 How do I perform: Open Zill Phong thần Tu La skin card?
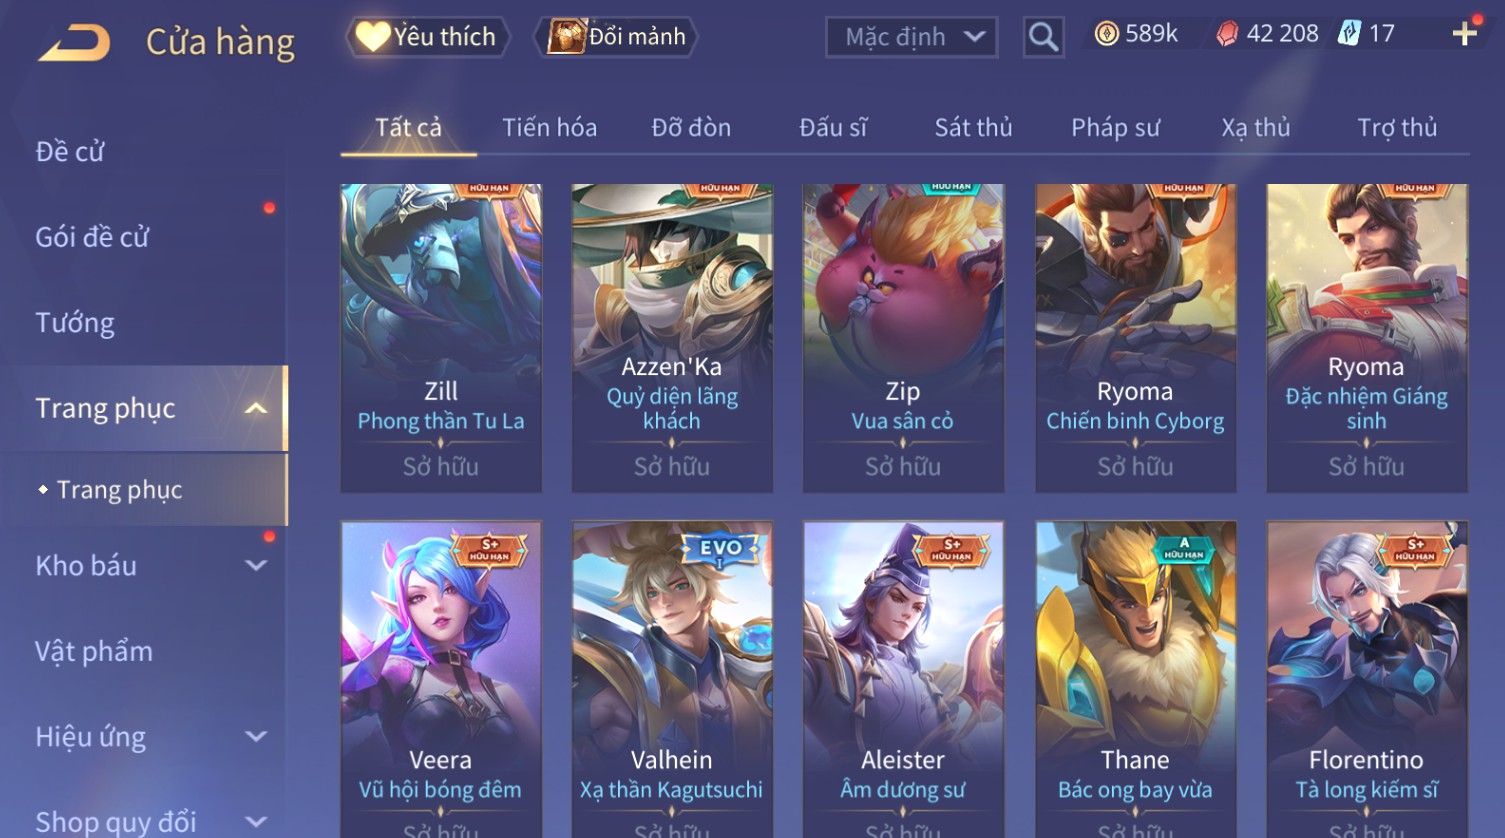[441, 338]
